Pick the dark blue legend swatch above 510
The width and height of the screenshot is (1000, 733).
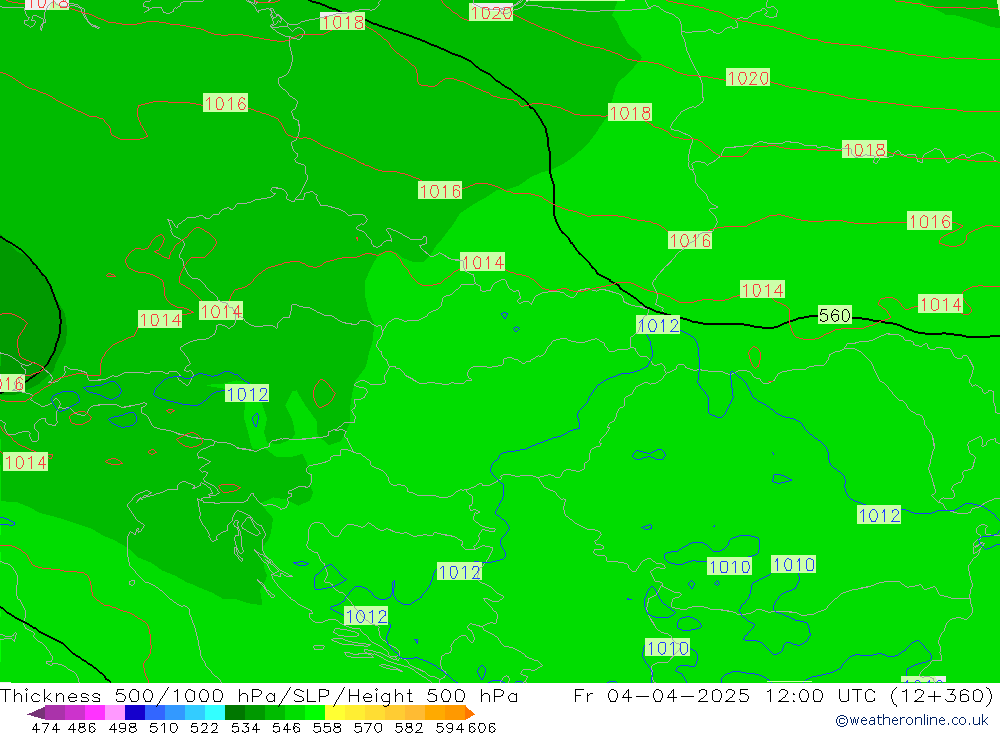[x=135, y=713]
